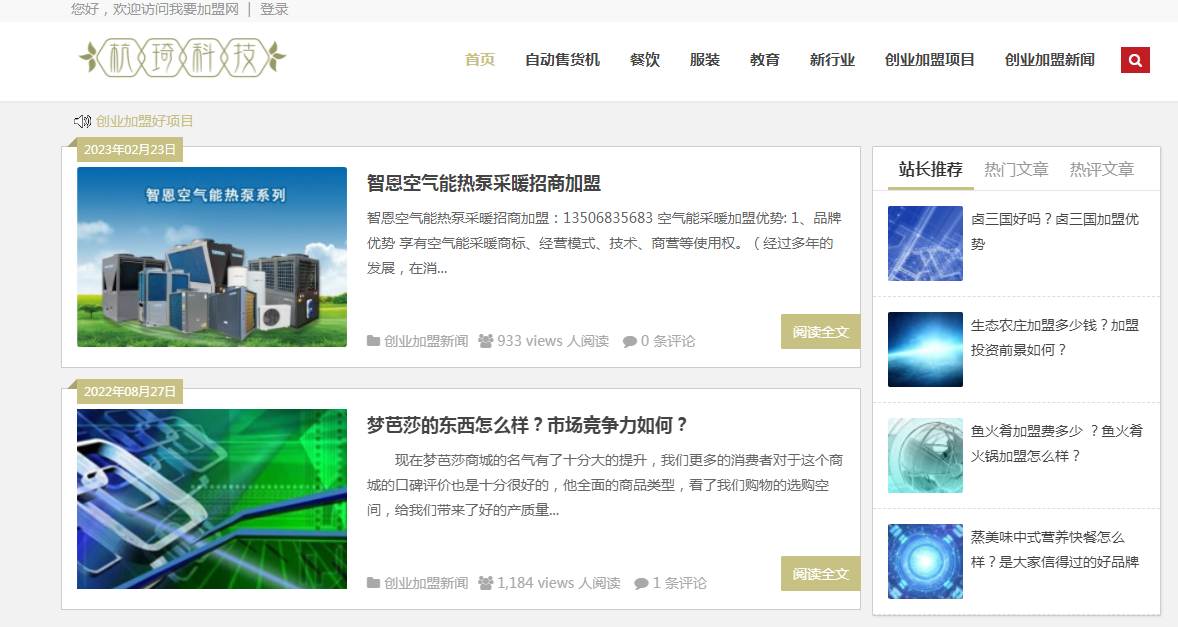
Task: Click 创业加盟新闻 category under 智恩空气能 article
Action: pos(426,341)
